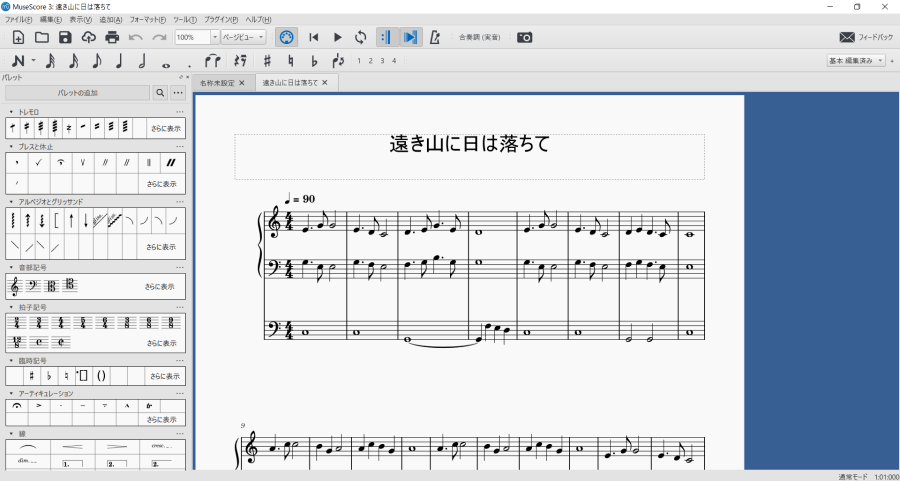Click the undo arrow icon
Viewport: 900px width, 481px height.
coord(135,37)
